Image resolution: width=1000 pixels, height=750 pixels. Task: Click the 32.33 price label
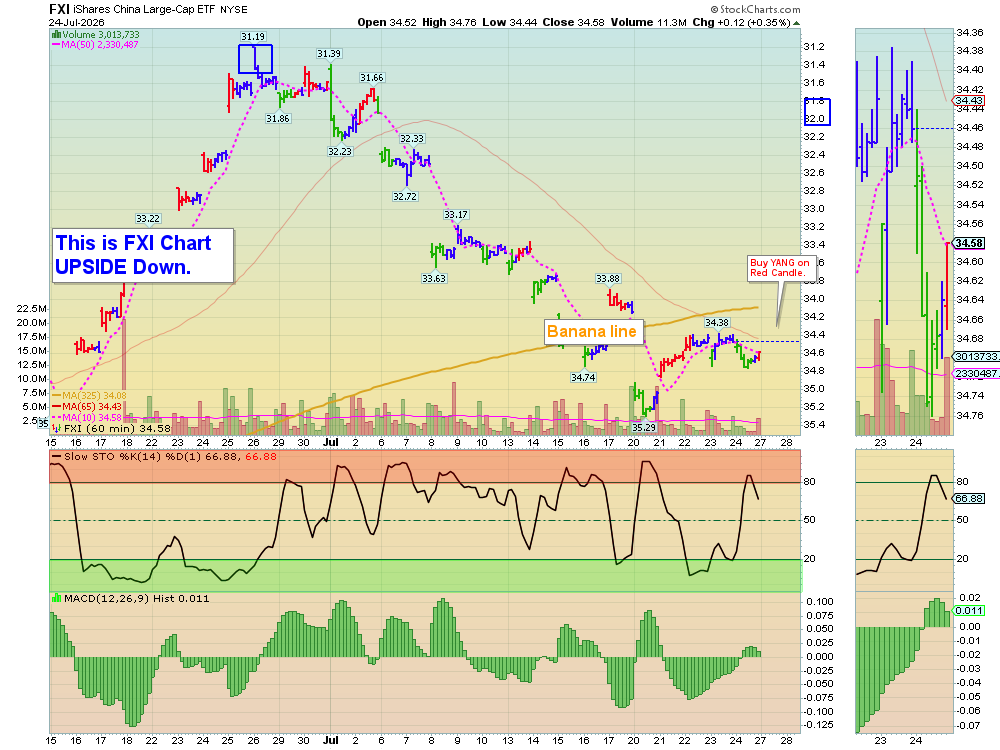tap(412, 138)
